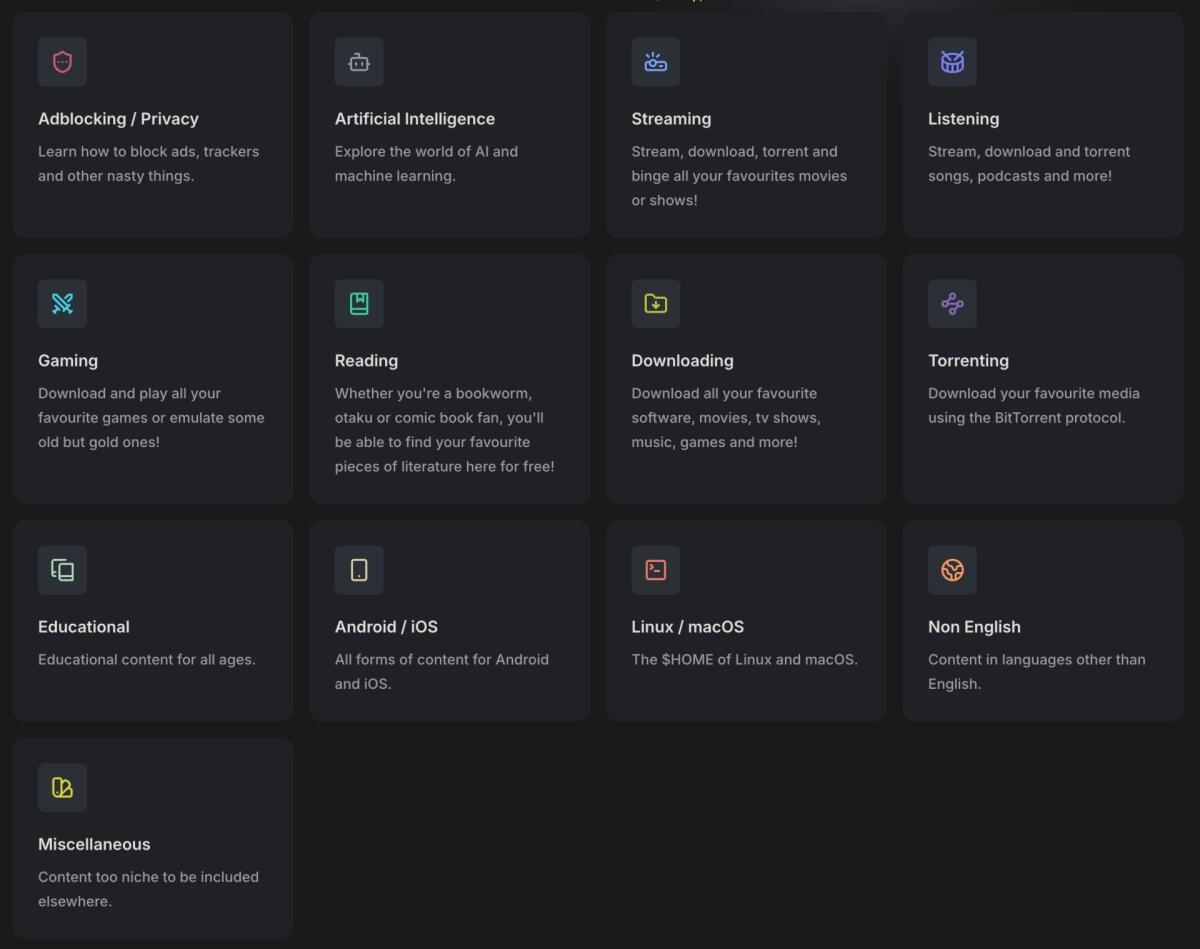Select the Streaming router icon
Image resolution: width=1200 pixels, height=949 pixels.
[655, 62]
